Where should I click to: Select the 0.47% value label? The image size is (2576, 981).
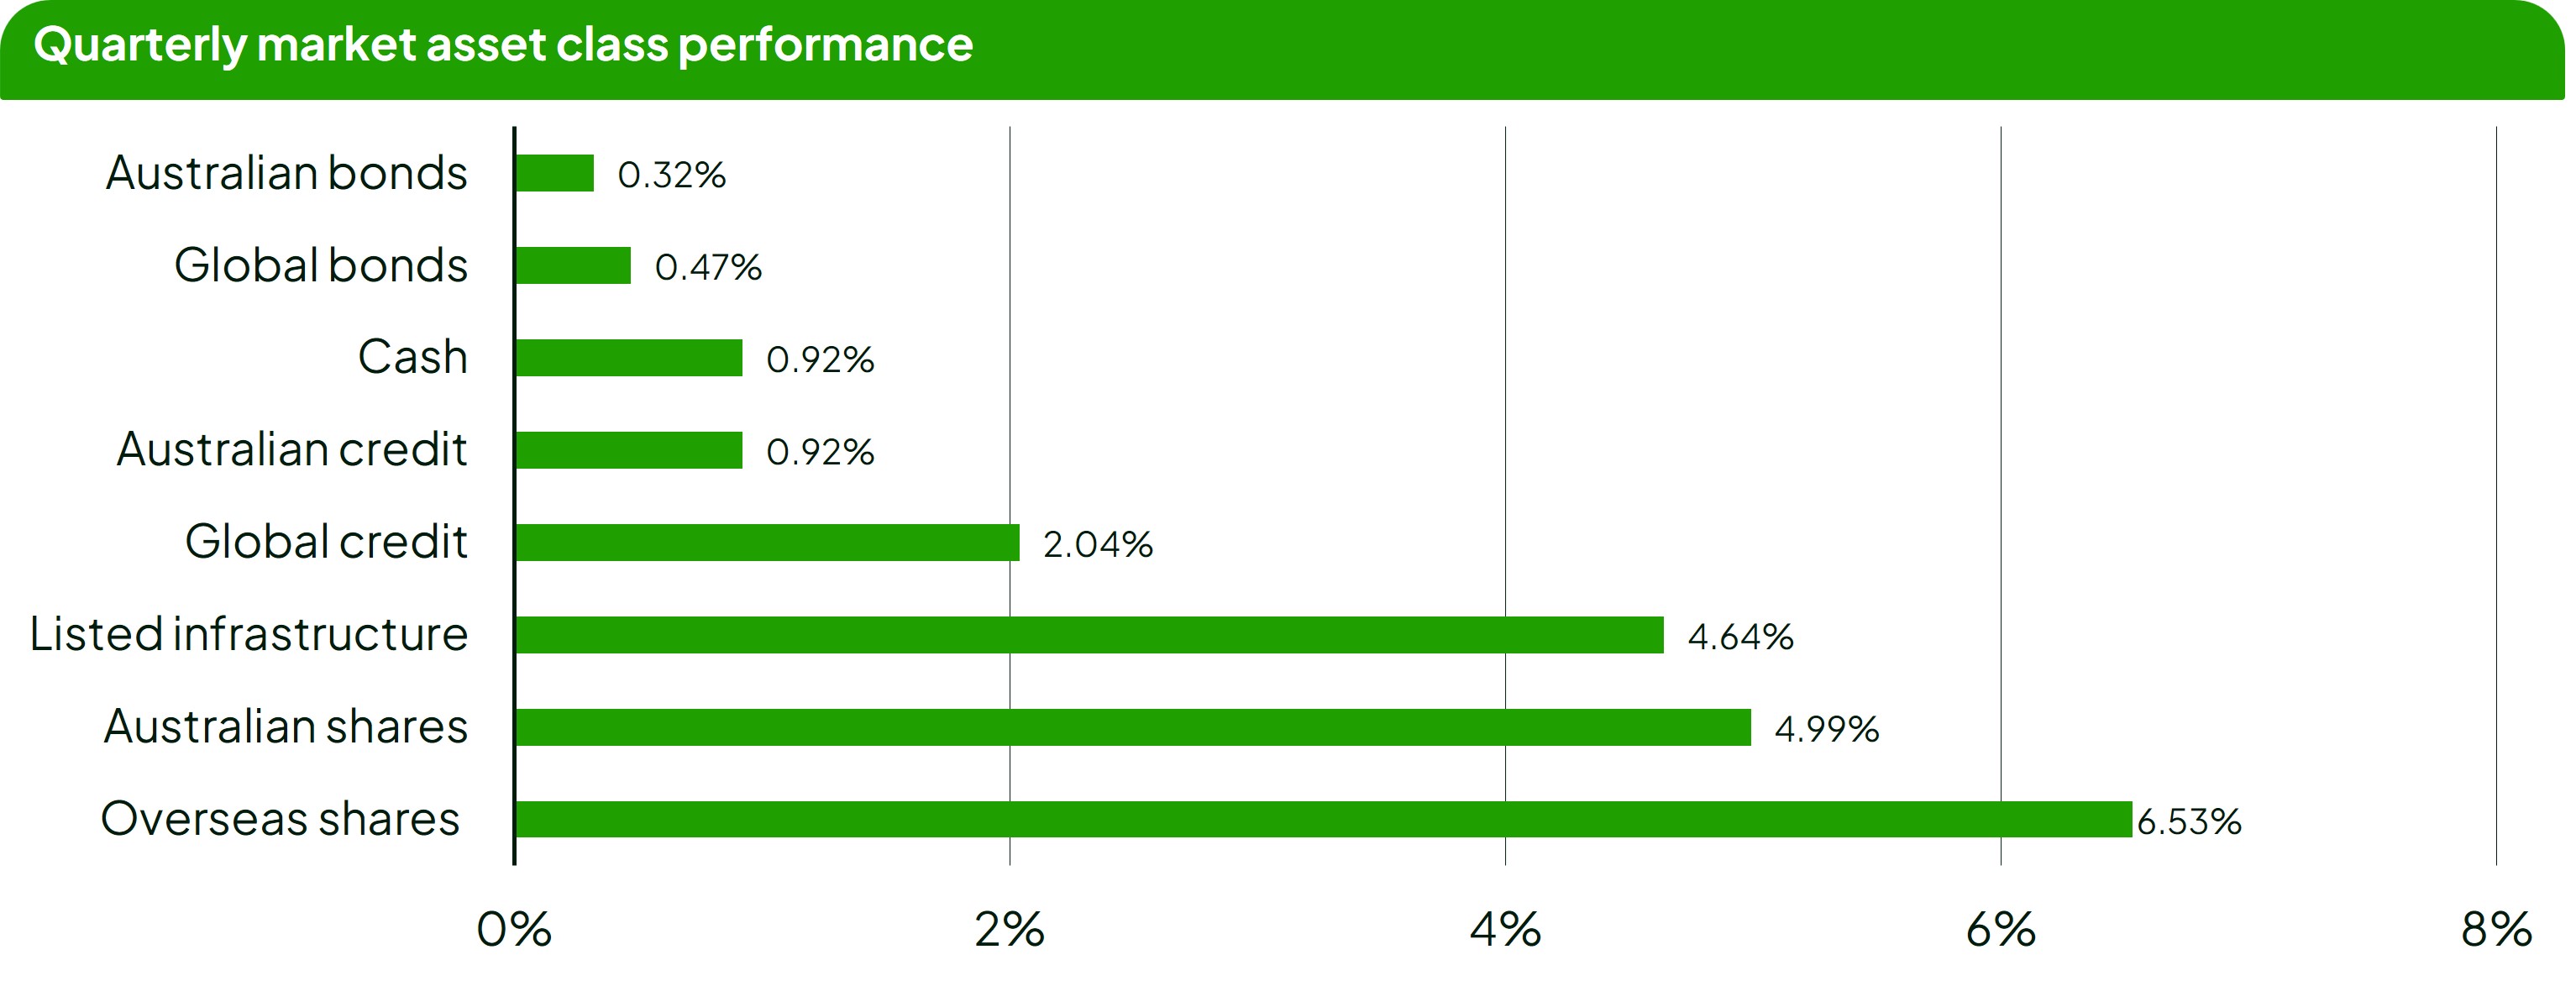pyautogui.click(x=708, y=267)
